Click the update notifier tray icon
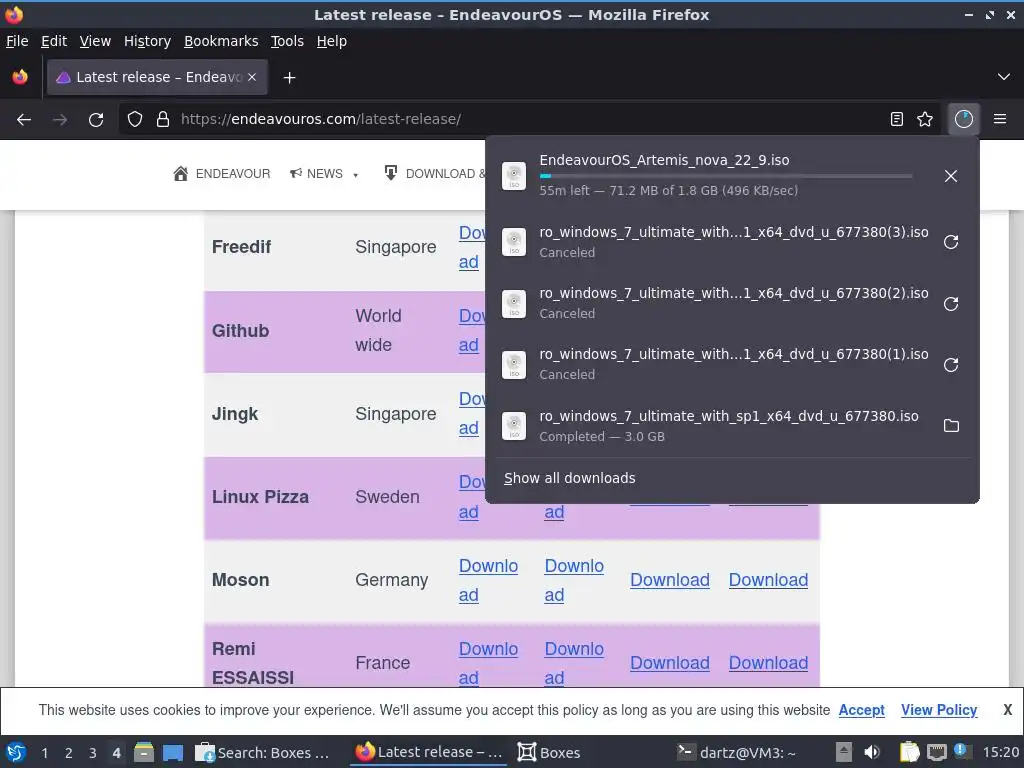 (961, 751)
